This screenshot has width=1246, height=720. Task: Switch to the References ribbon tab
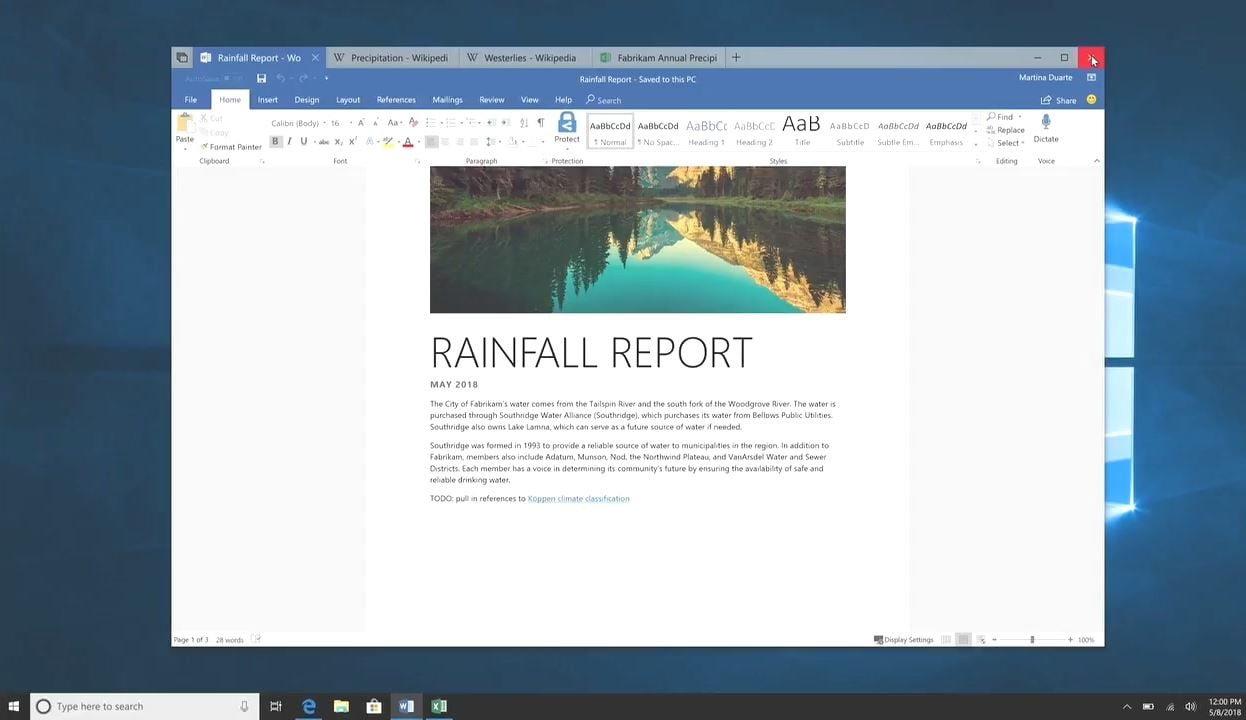coord(396,100)
